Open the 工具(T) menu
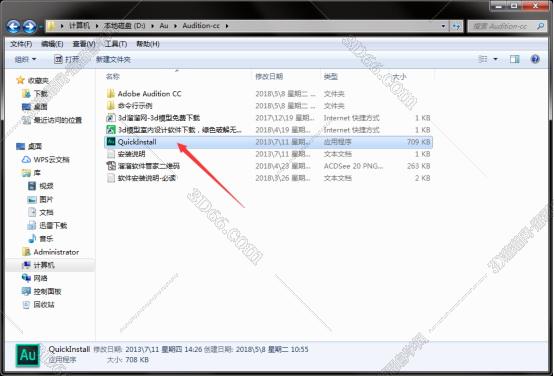 (116, 44)
